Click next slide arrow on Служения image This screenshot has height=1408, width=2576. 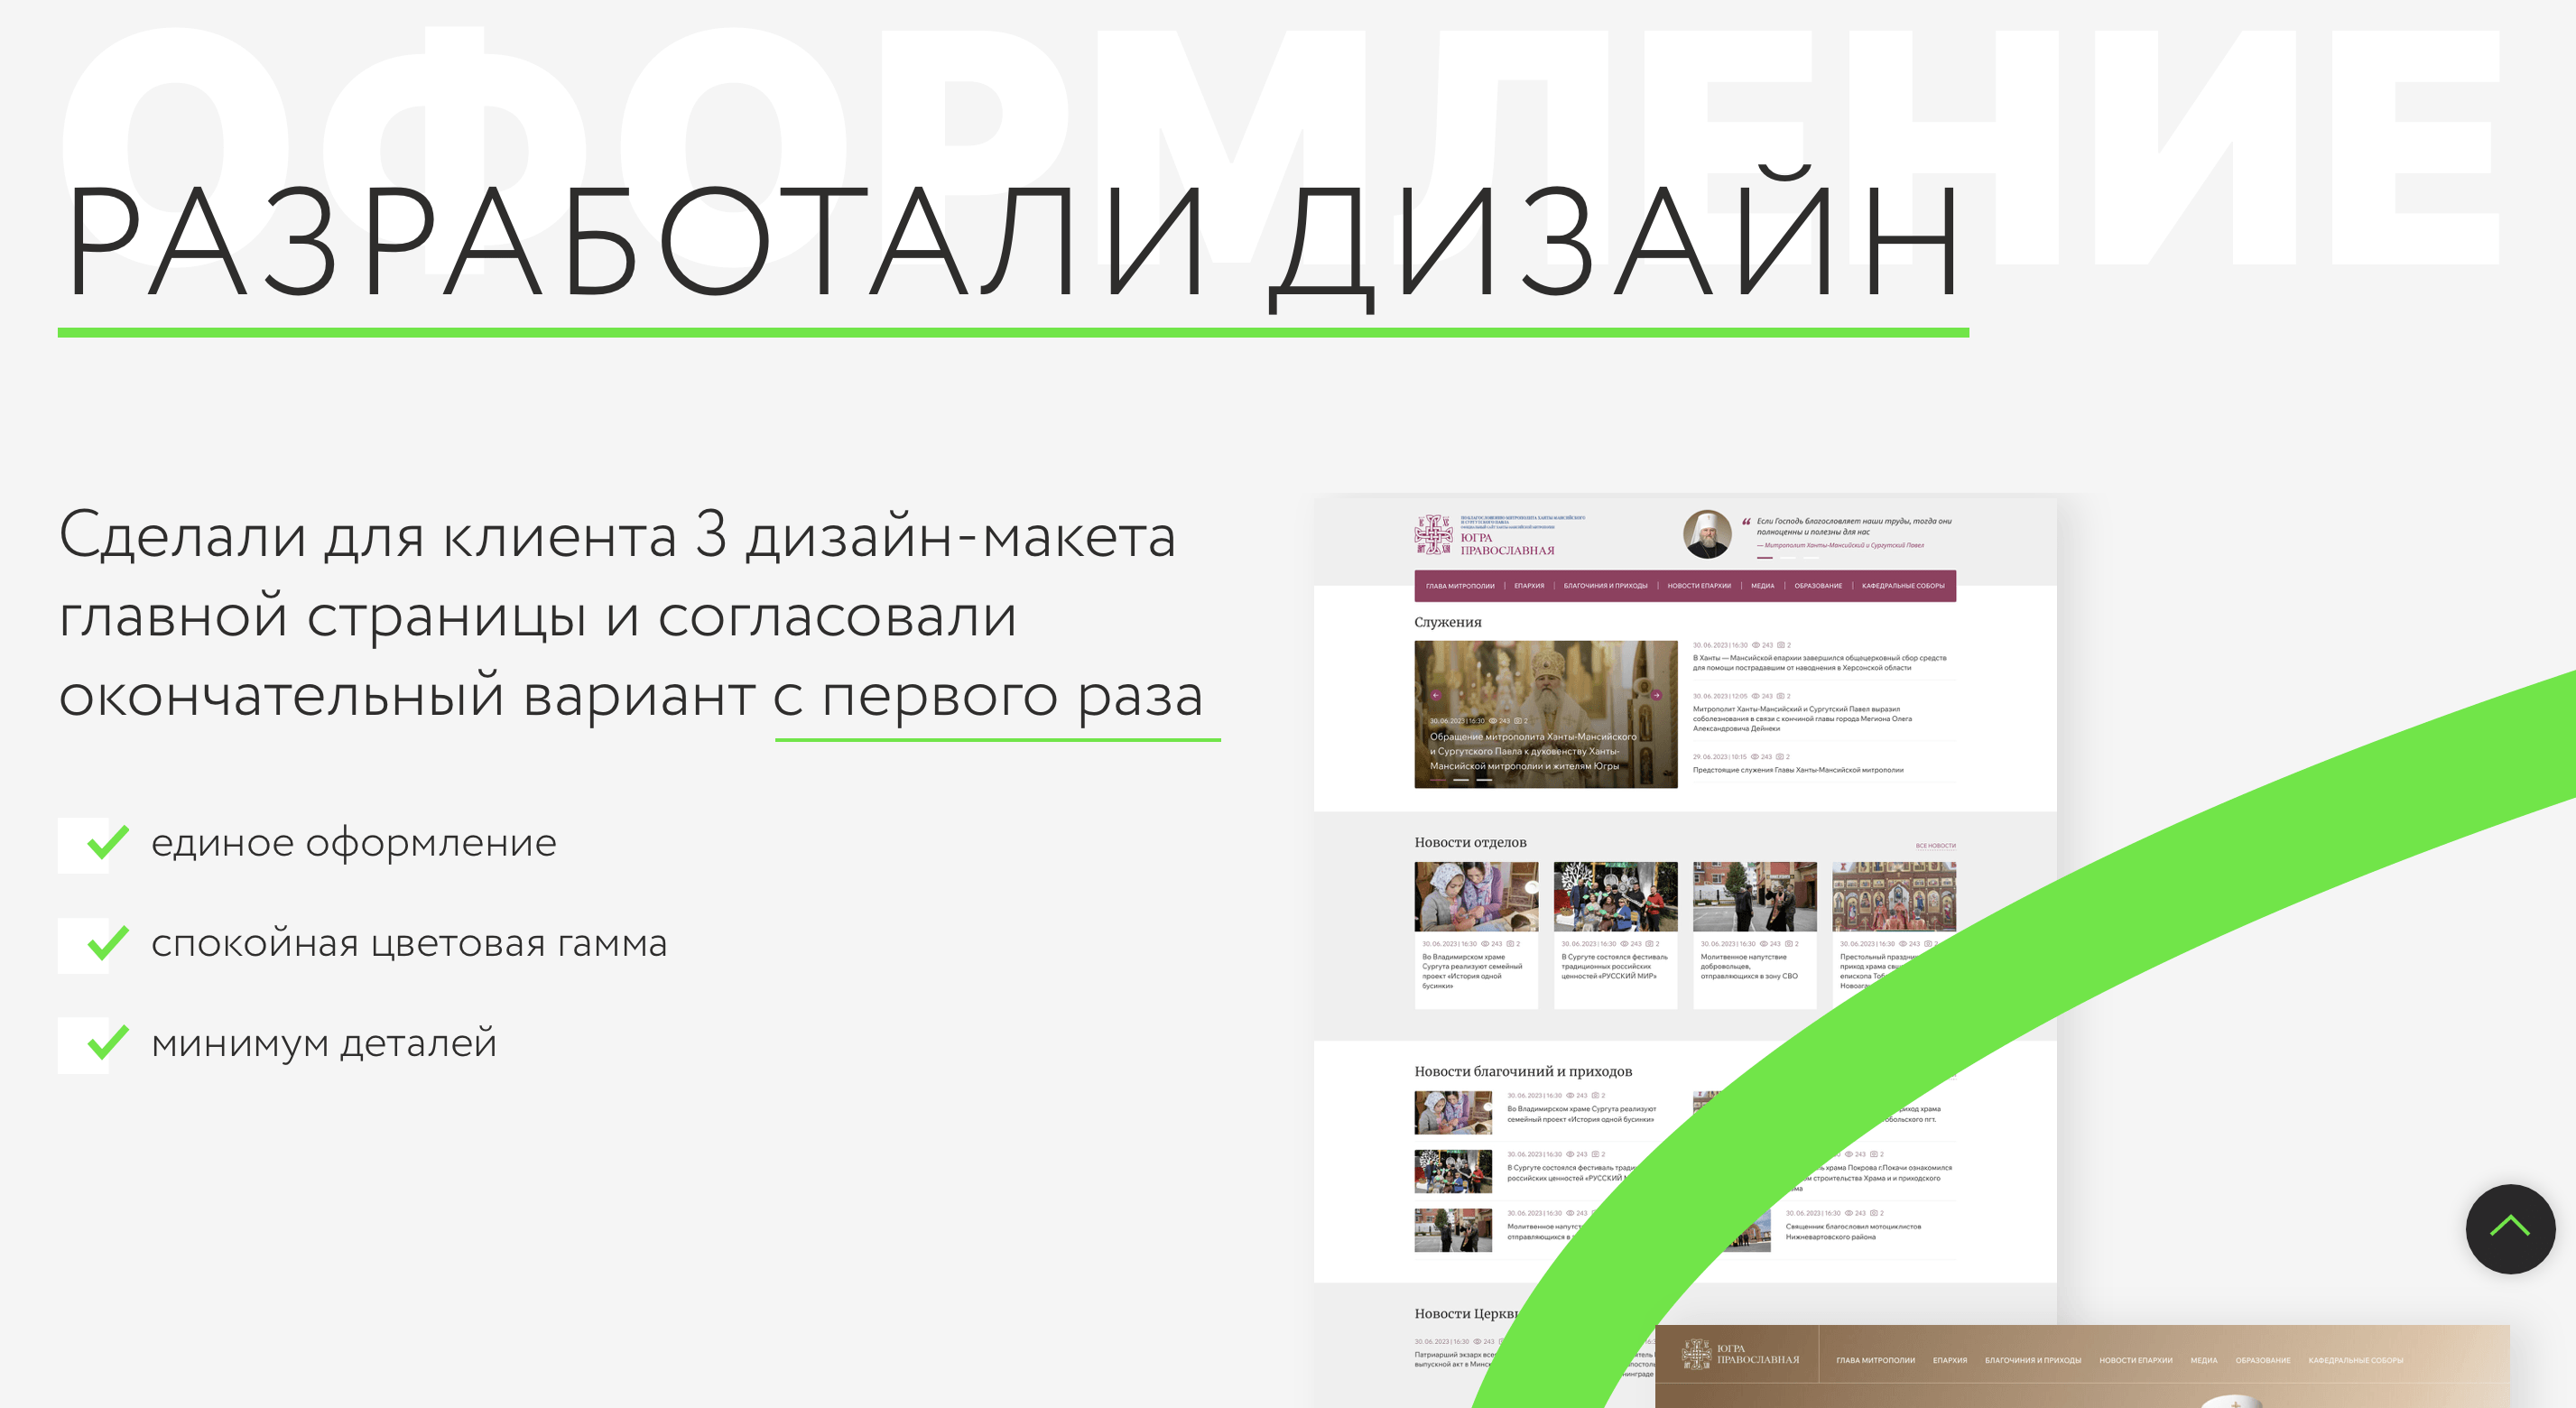tap(1656, 695)
